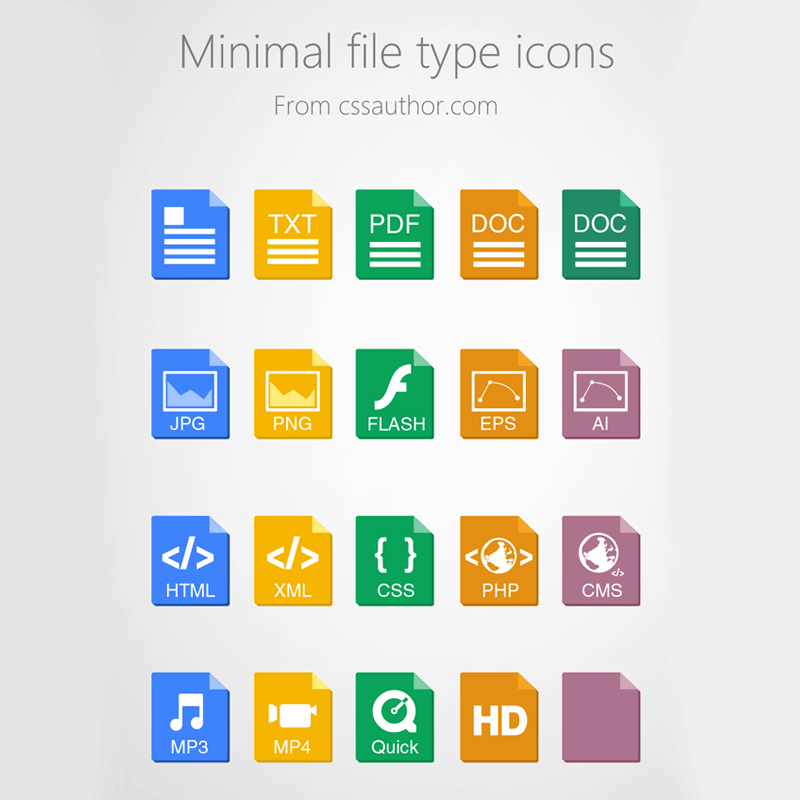Select the TXT file icon
Viewport: 800px width, 800px height.
(293, 235)
